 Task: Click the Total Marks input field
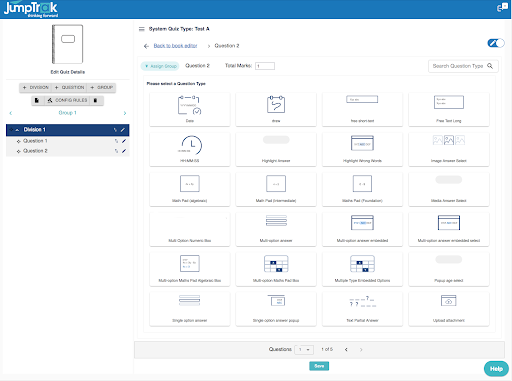click(x=265, y=66)
